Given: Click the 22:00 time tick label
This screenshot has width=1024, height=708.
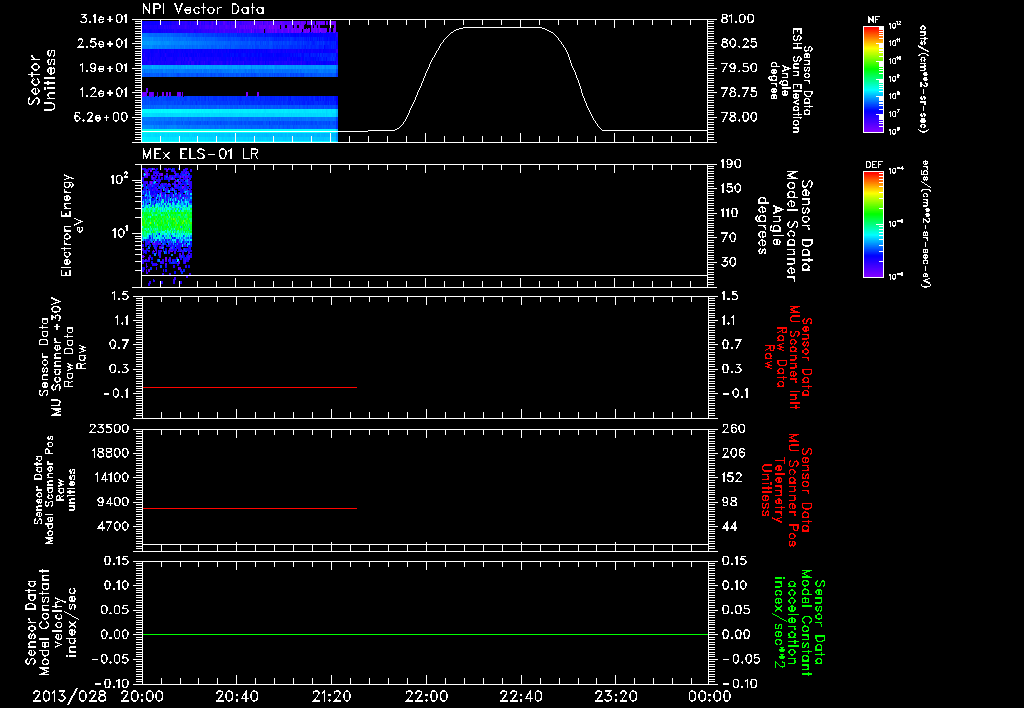Looking at the screenshot, I should click(x=426, y=696).
